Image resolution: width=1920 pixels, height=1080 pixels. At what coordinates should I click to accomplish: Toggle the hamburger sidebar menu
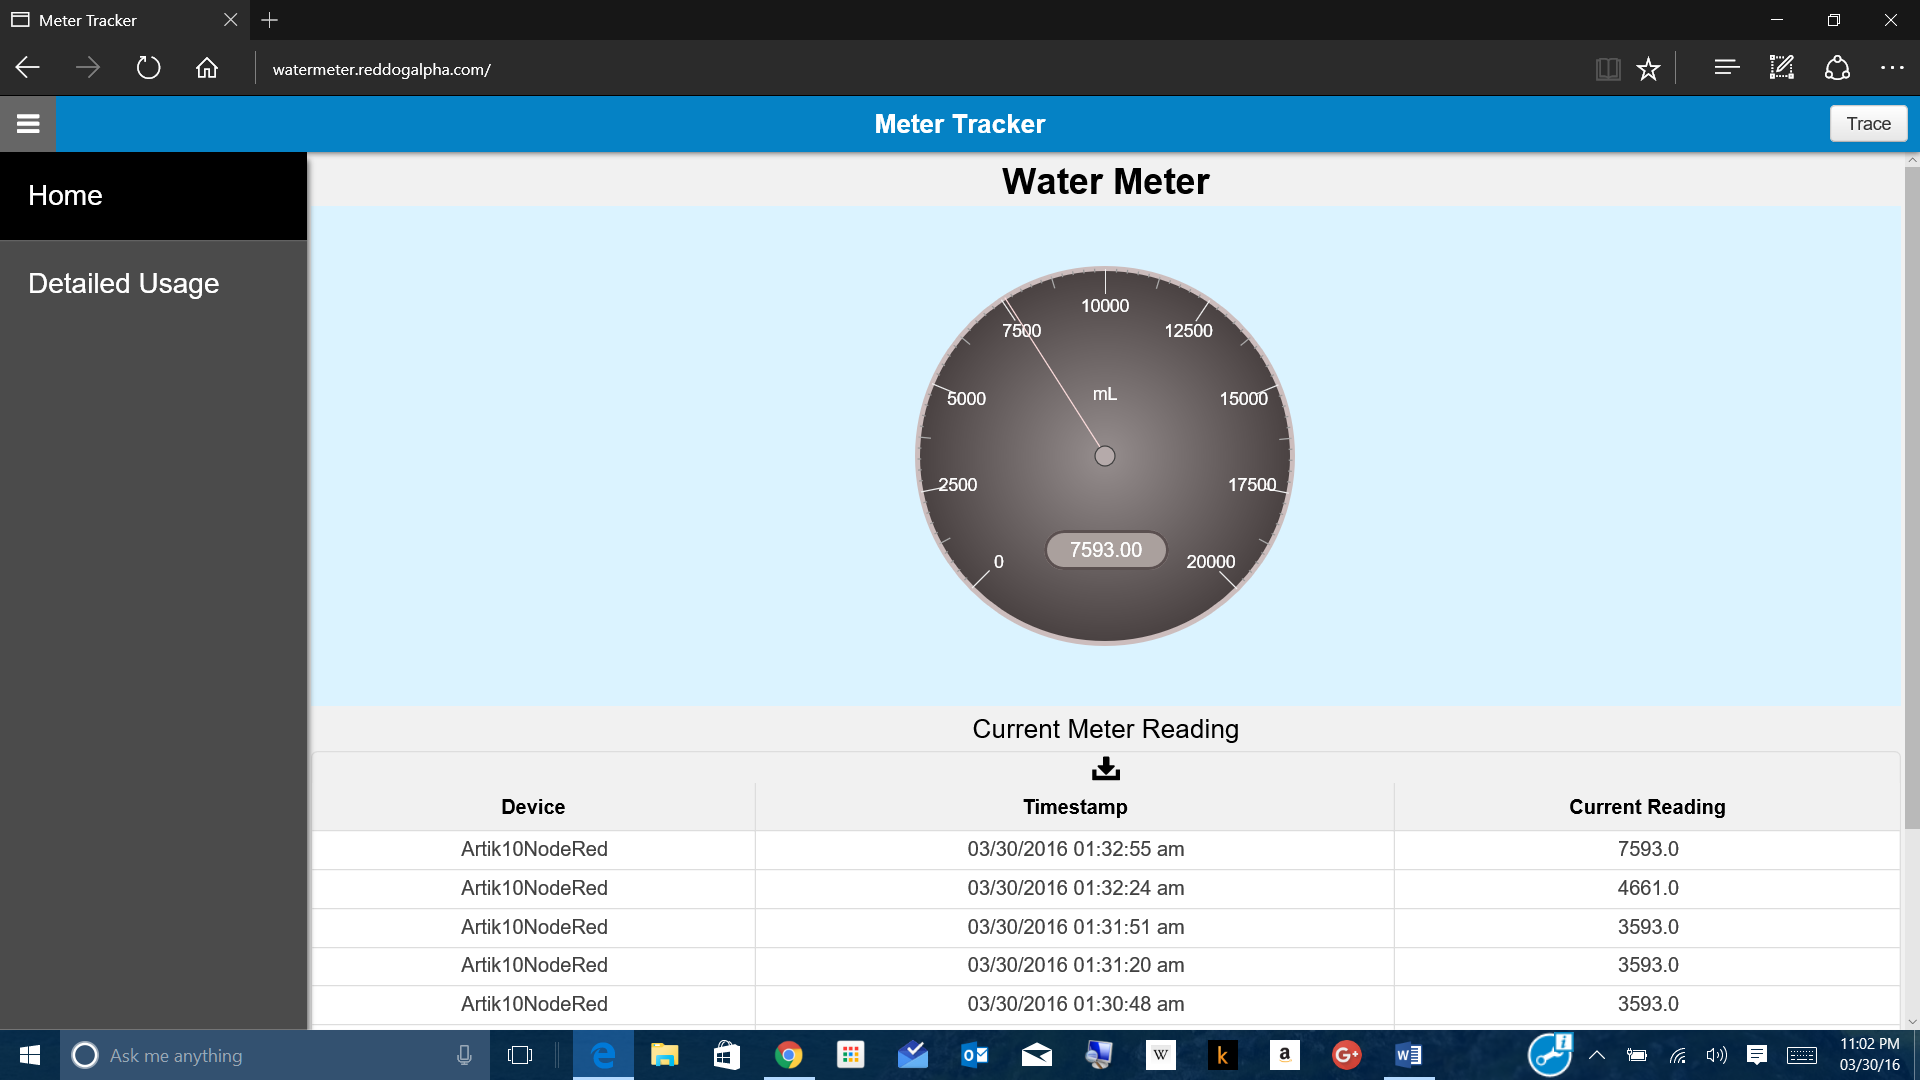pyautogui.click(x=28, y=124)
